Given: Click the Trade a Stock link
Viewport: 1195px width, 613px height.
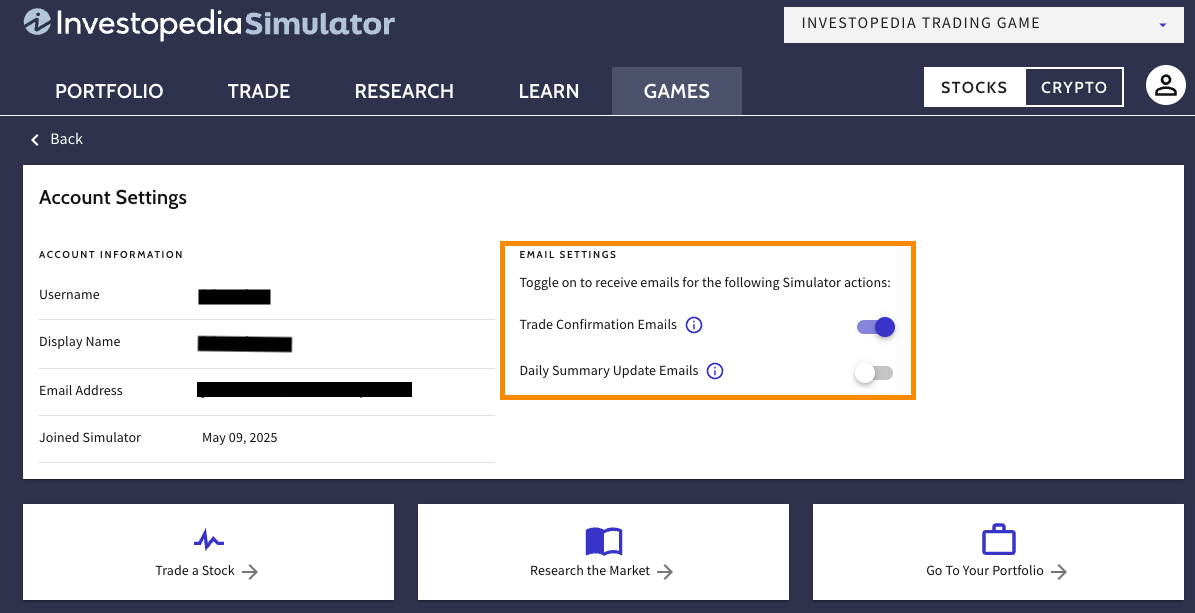Looking at the screenshot, I should [207, 571].
